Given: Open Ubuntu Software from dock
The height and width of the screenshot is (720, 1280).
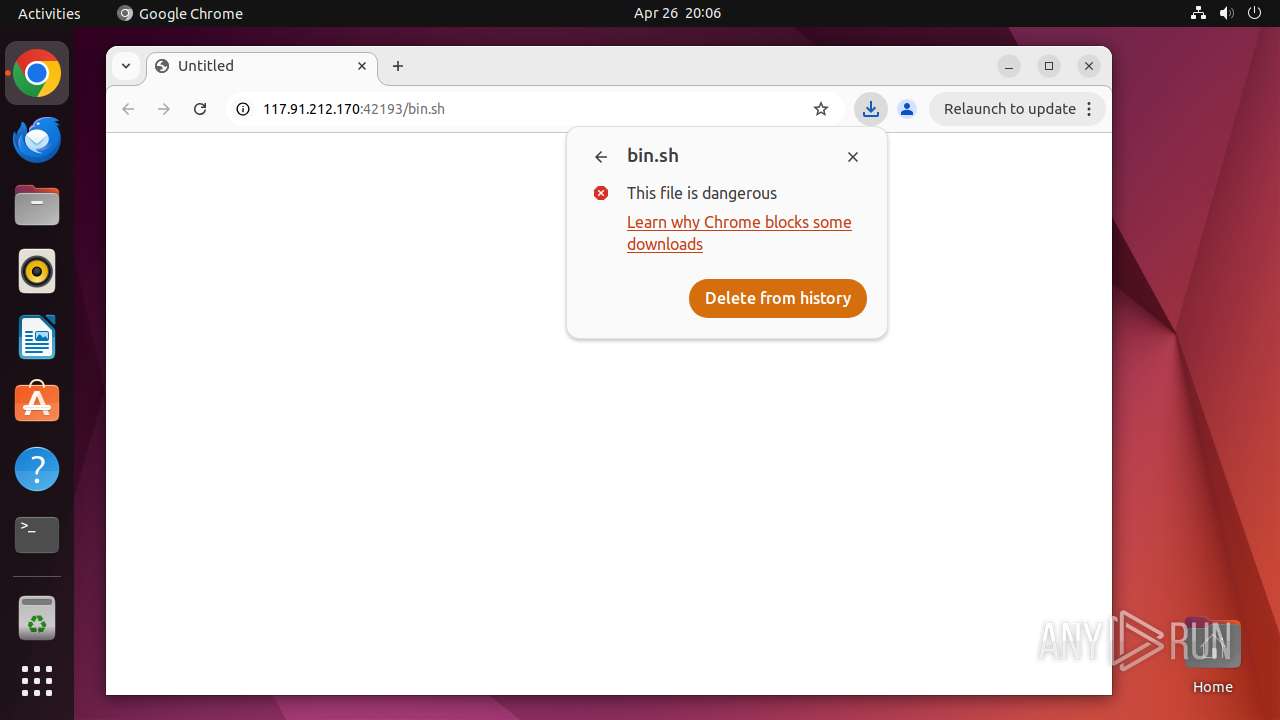Looking at the screenshot, I should [37, 403].
